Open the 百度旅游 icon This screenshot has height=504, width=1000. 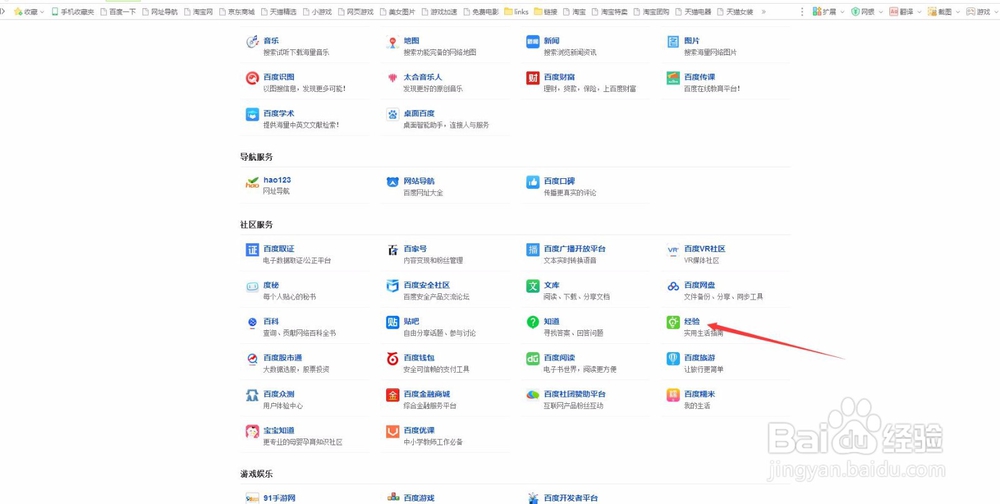pos(673,359)
